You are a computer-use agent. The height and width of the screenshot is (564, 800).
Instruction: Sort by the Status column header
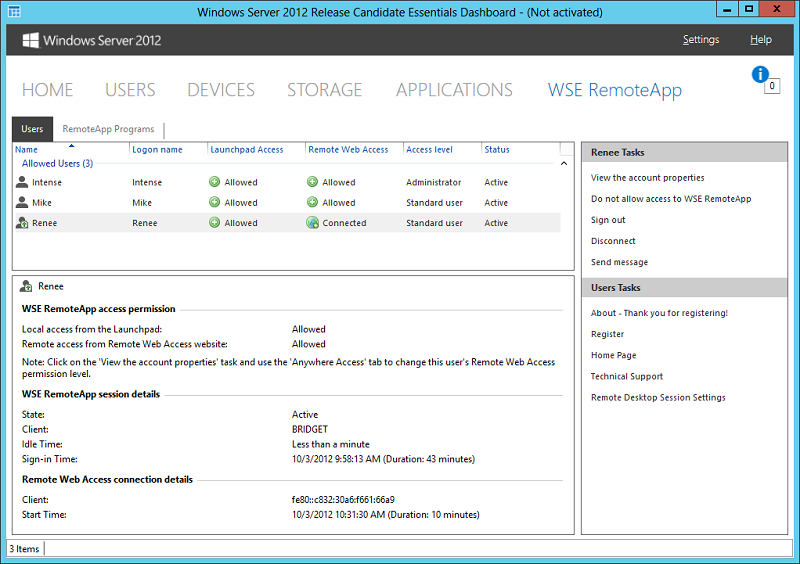tap(497, 150)
